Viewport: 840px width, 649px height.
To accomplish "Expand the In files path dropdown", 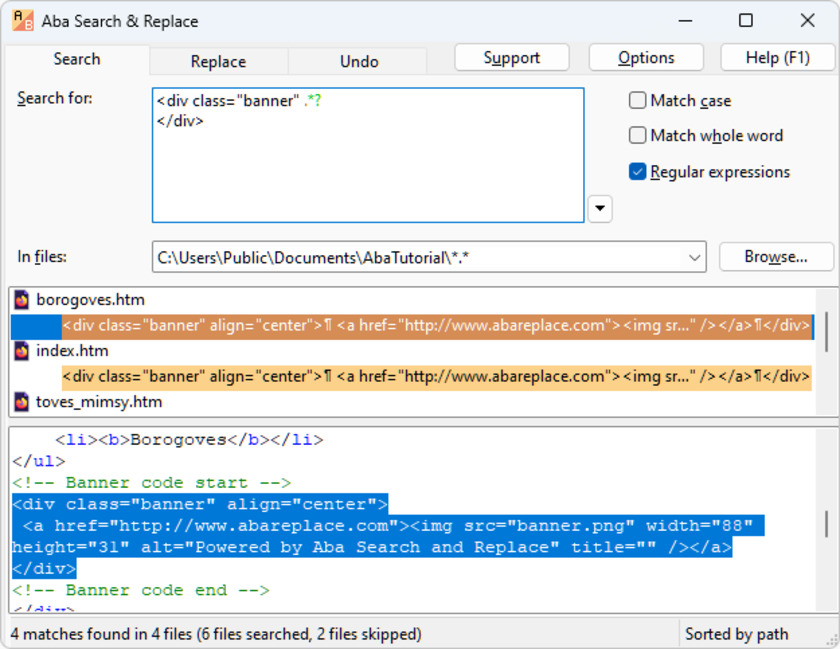I will (694, 258).
